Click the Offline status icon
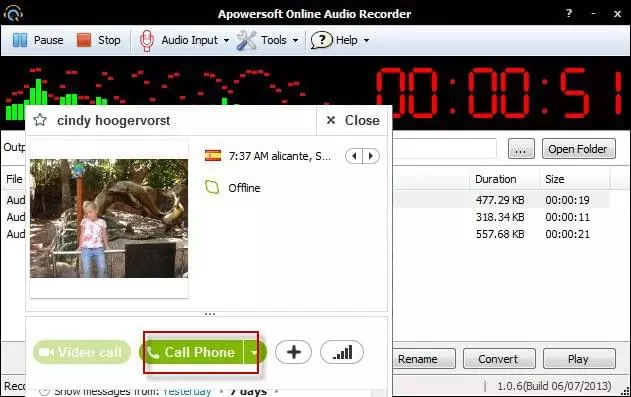The image size is (631, 397). [x=212, y=187]
